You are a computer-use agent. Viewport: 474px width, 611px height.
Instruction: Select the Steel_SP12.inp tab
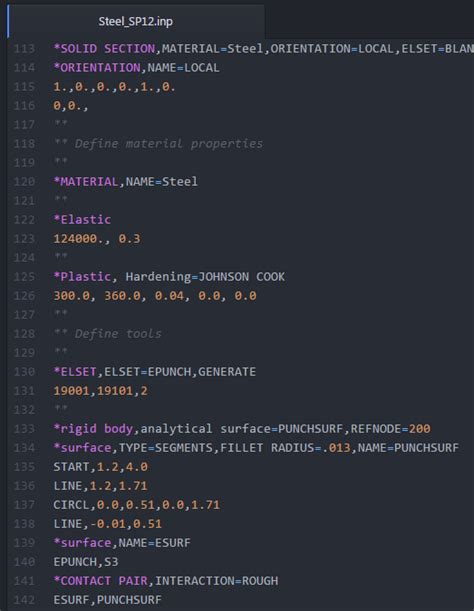click(135, 21)
